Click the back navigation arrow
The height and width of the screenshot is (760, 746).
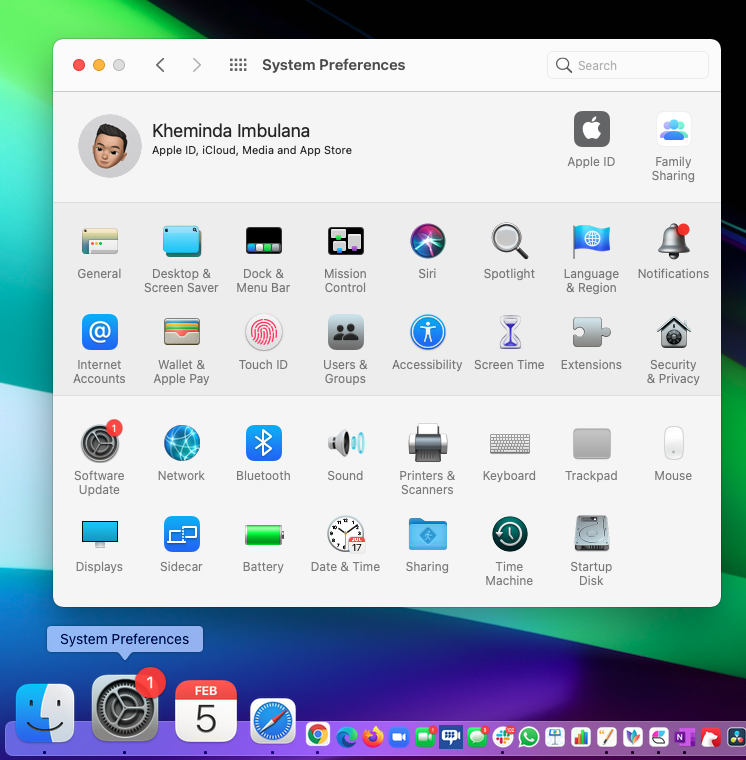point(160,65)
